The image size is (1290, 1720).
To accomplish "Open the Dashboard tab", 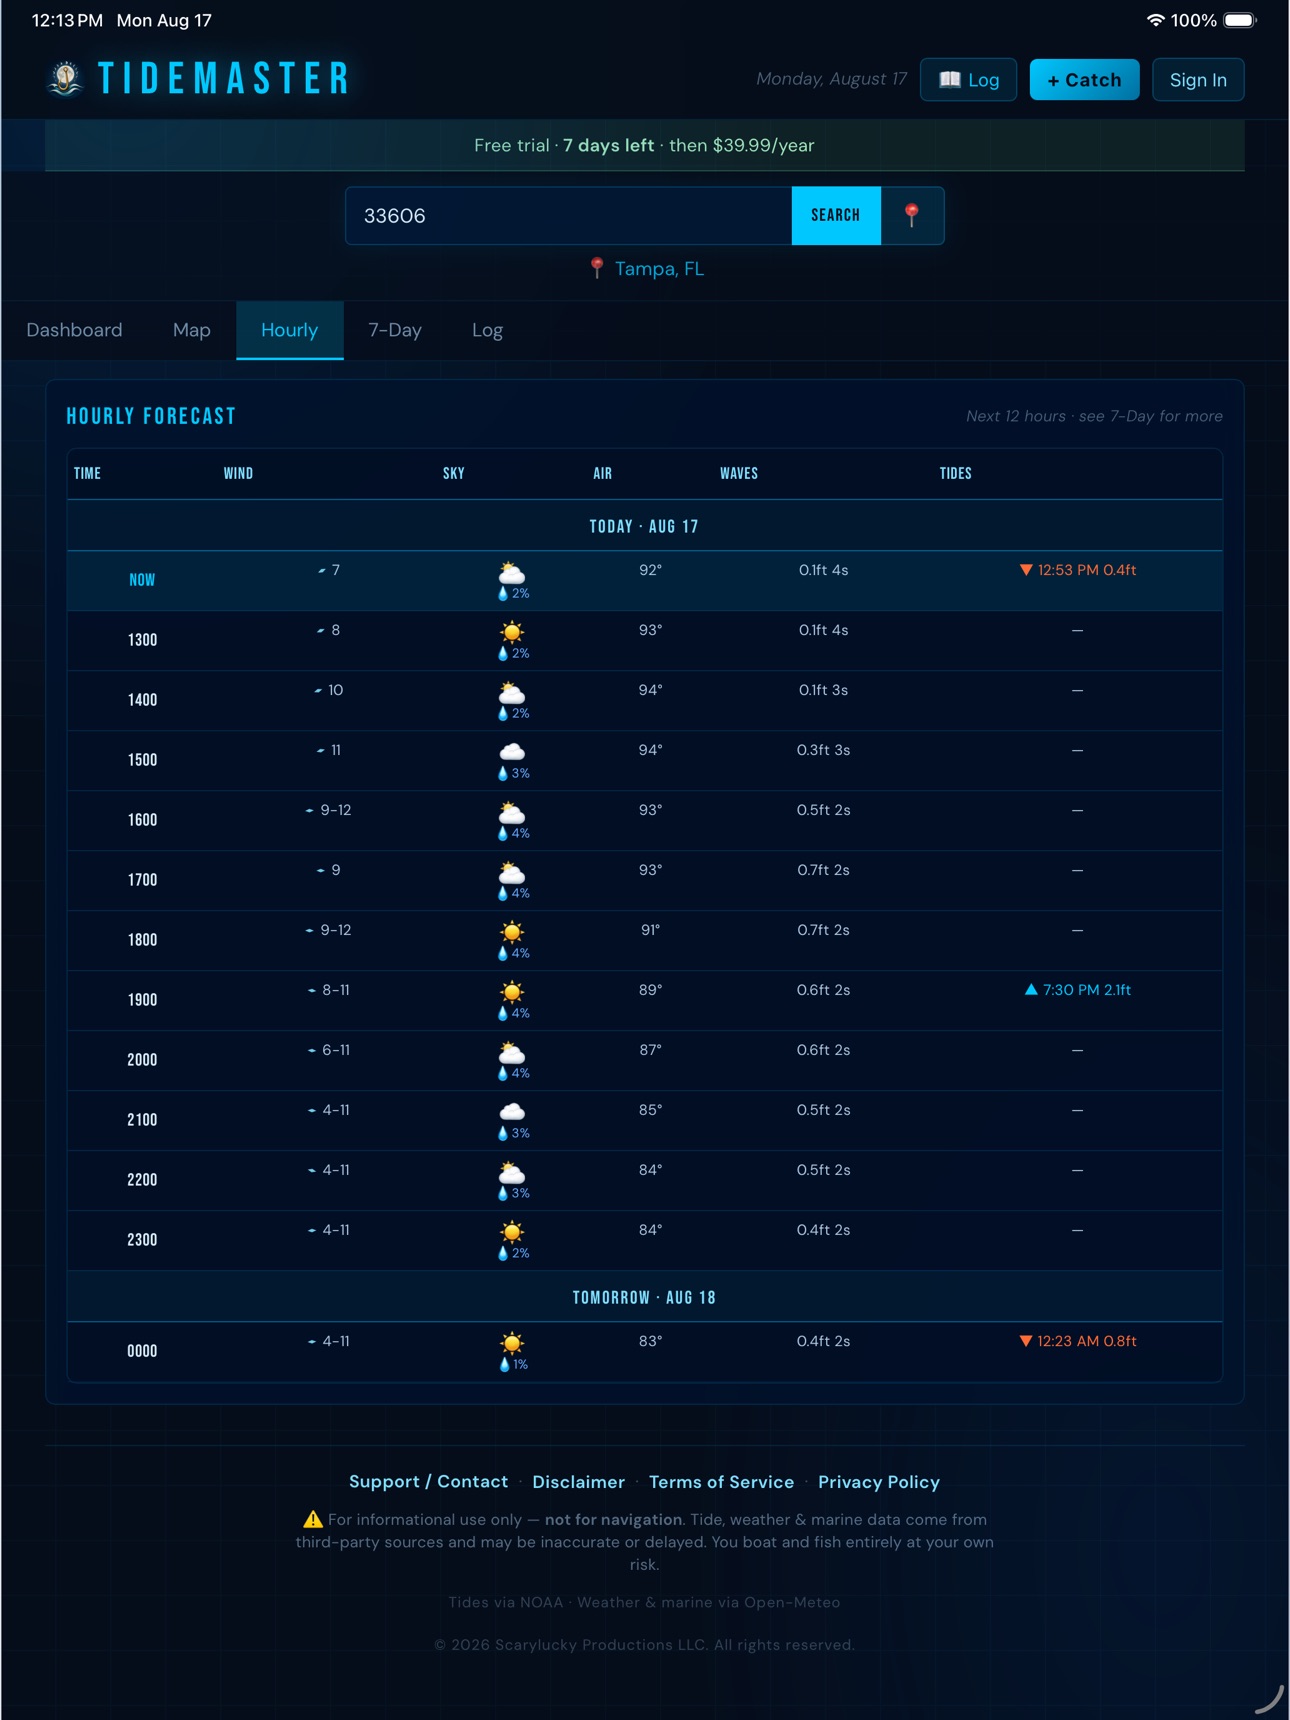I will tap(74, 330).
